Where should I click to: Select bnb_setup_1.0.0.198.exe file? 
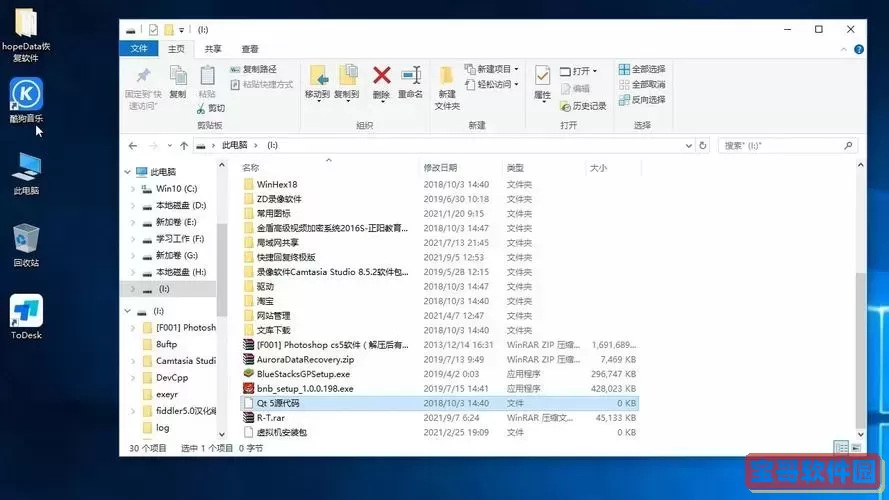pyautogui.click(x=304, y=389)
